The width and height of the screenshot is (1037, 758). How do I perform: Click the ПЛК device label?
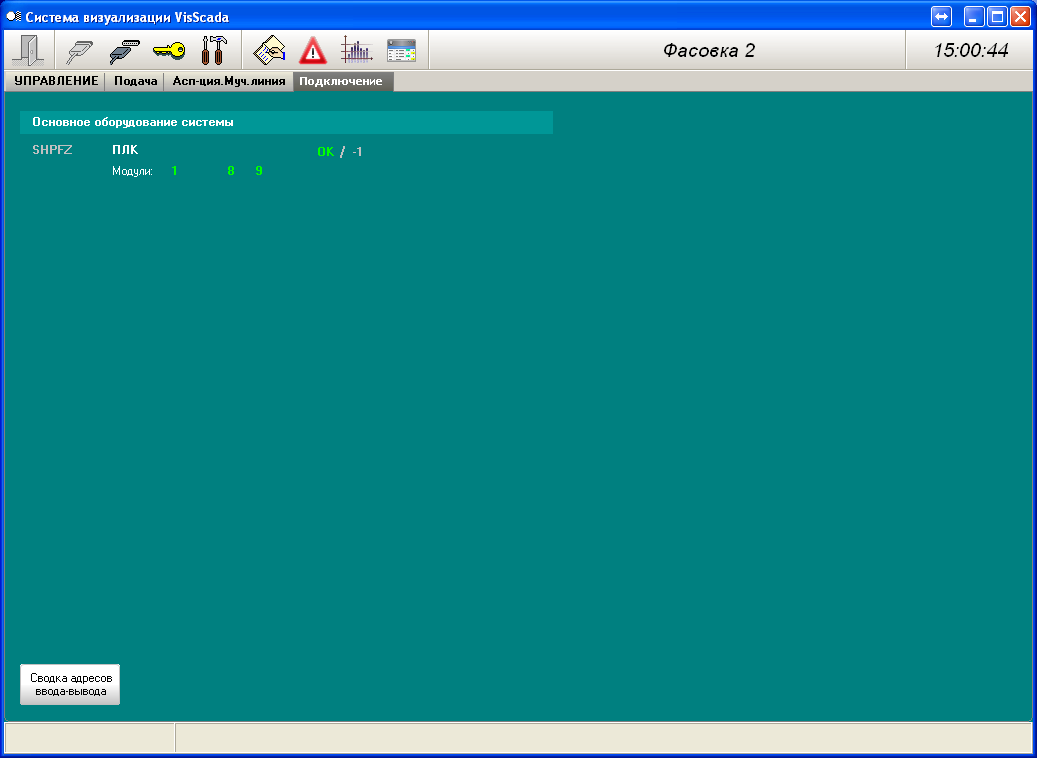125,150
